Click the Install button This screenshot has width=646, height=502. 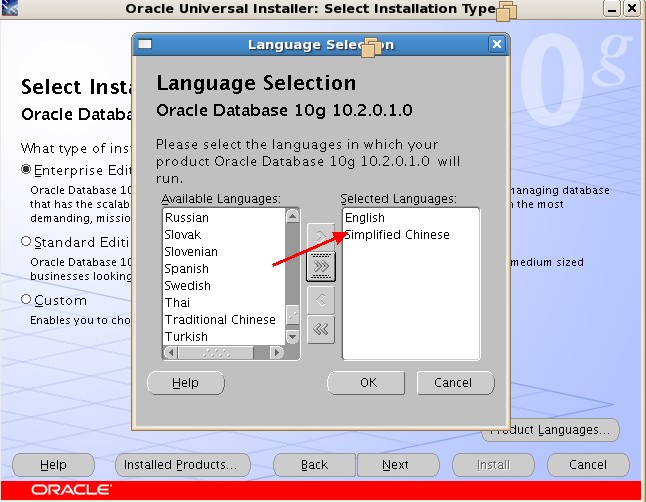[493, 465]
